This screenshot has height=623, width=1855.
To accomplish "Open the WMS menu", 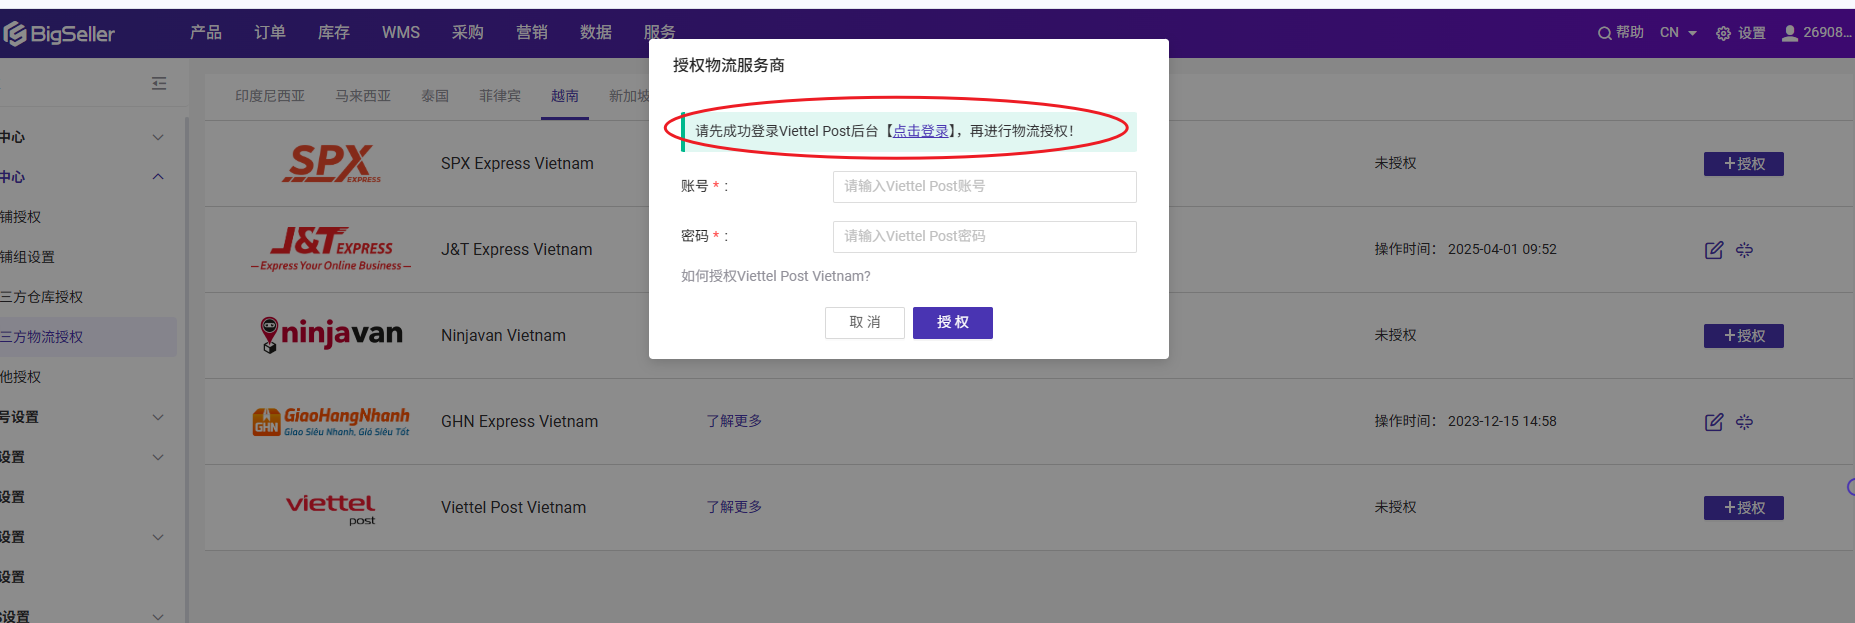I will pyautogui.click(x=401, y=33).
